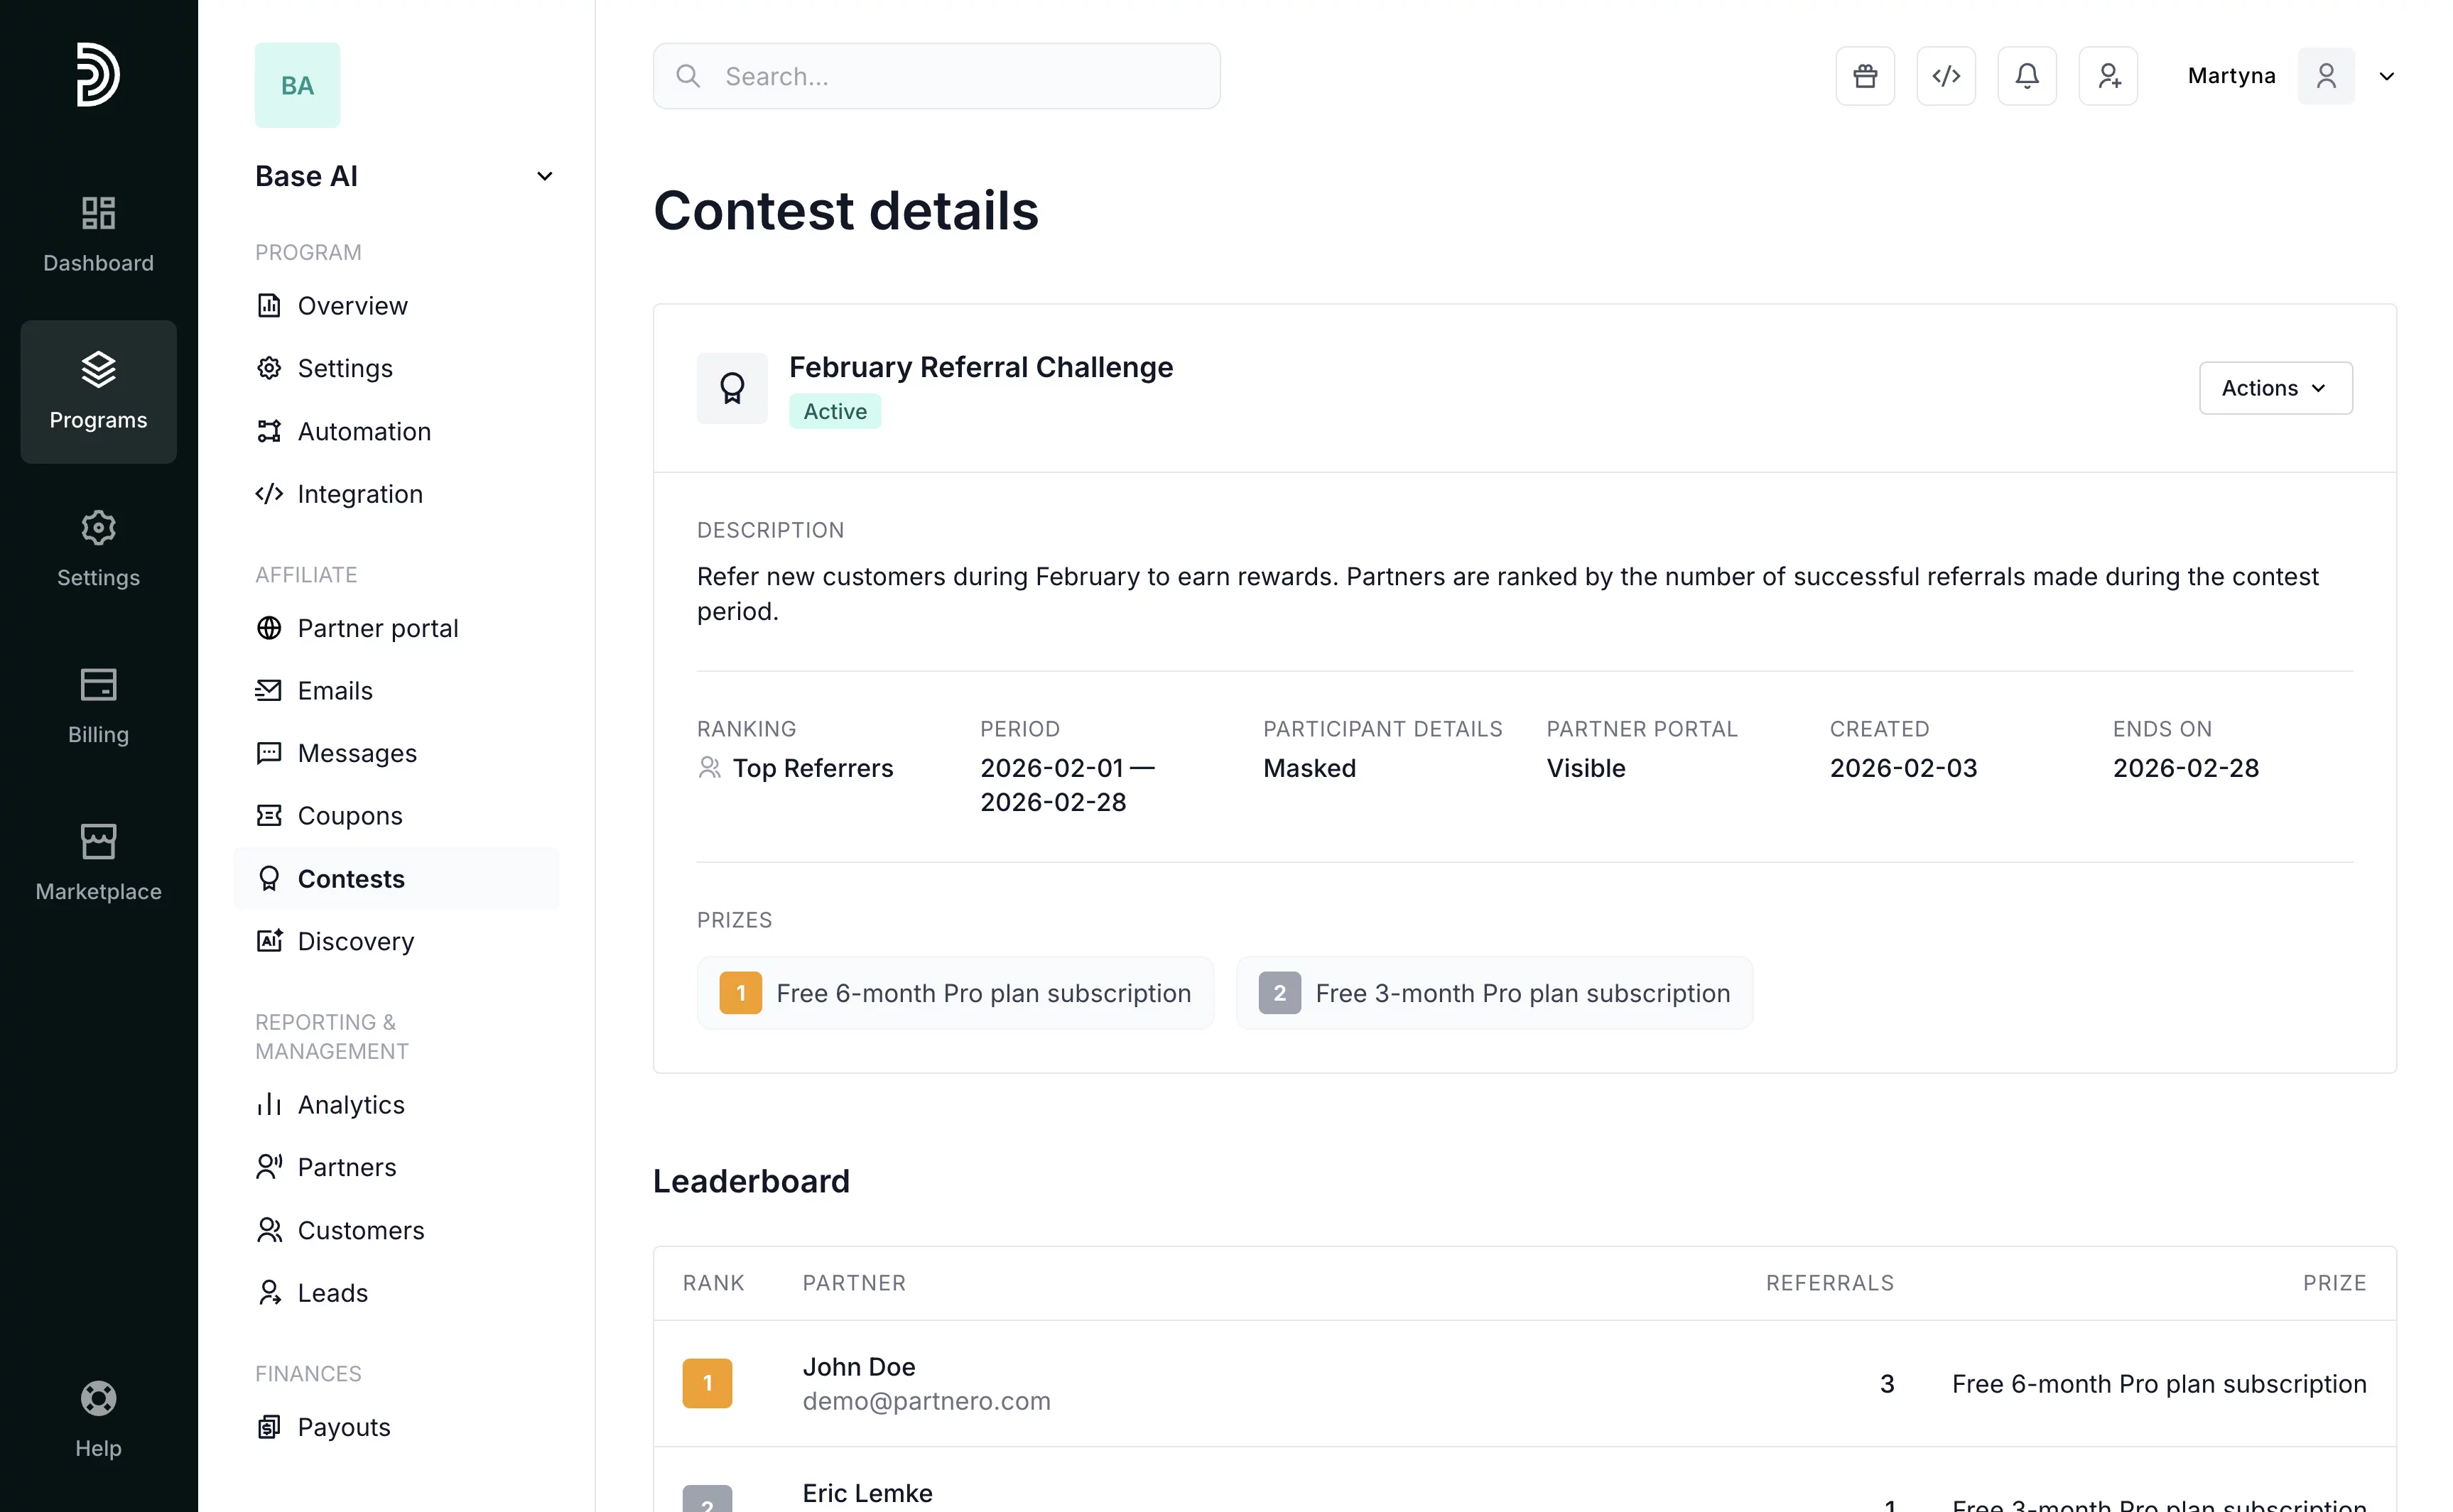Image resolution: width=2453 pixels, height=1512 pixels.
Task: Click John Doe partner name in leaderboard
Action: pos(858,1366)
